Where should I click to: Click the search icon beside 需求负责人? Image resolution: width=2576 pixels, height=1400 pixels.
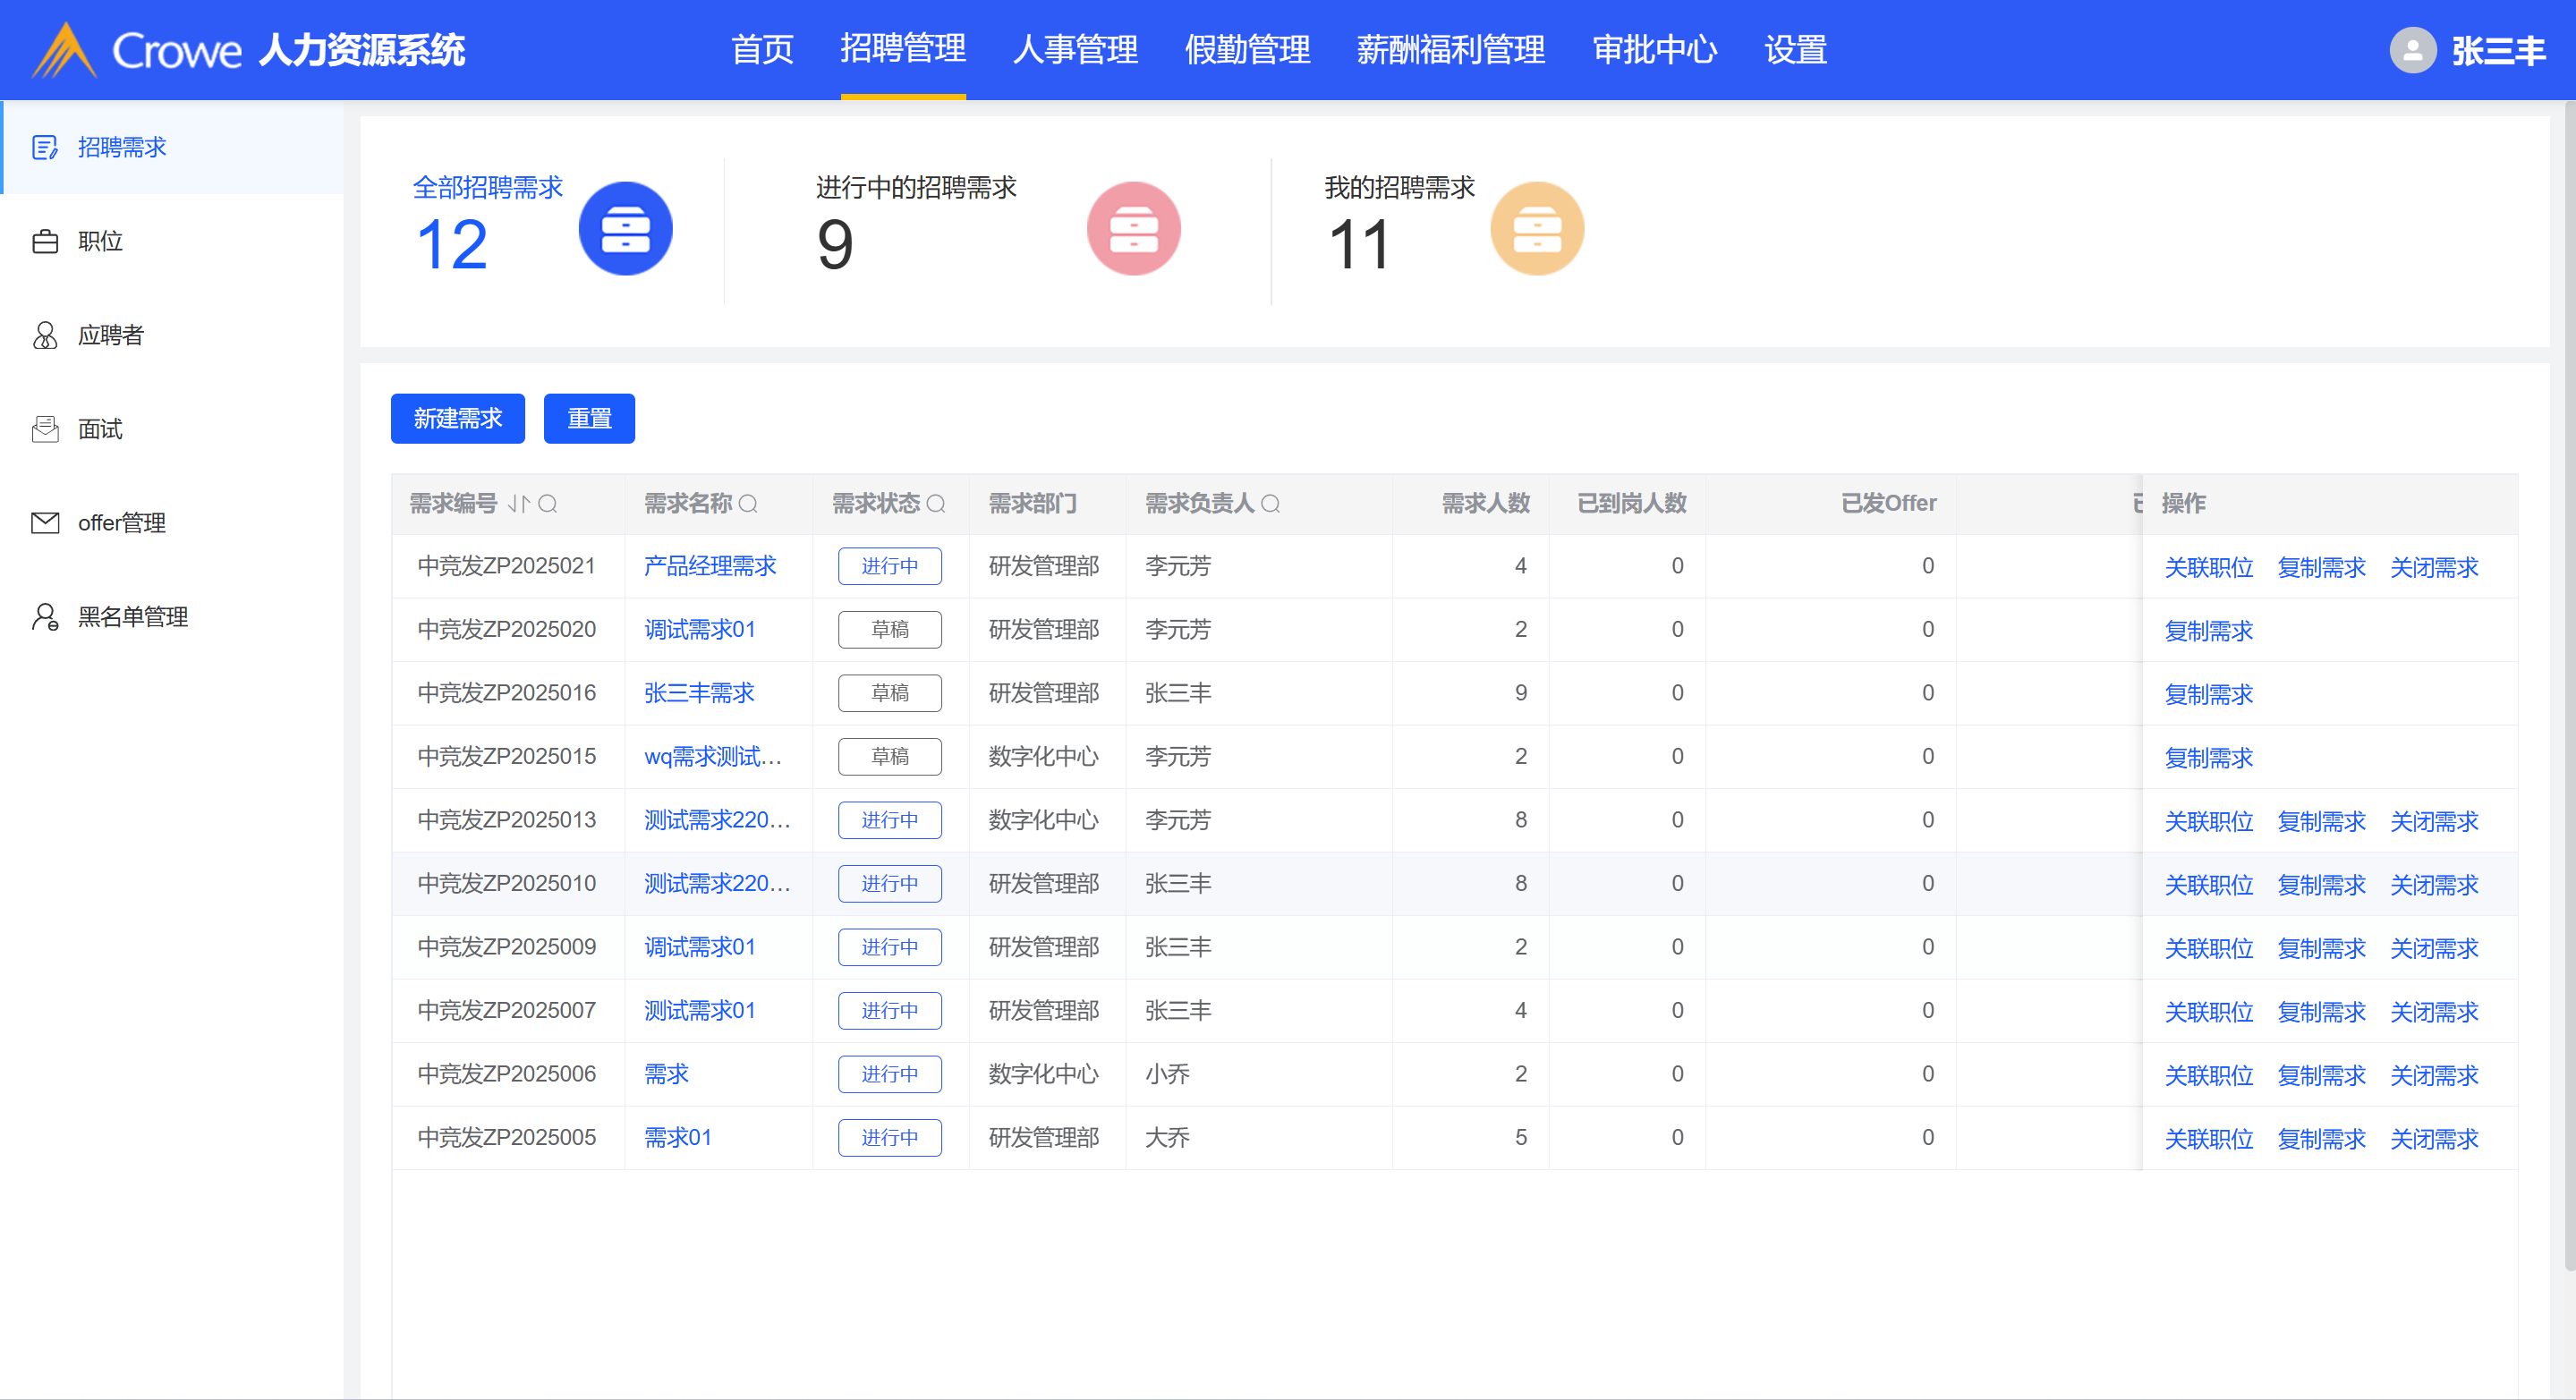pos(1270,503)
